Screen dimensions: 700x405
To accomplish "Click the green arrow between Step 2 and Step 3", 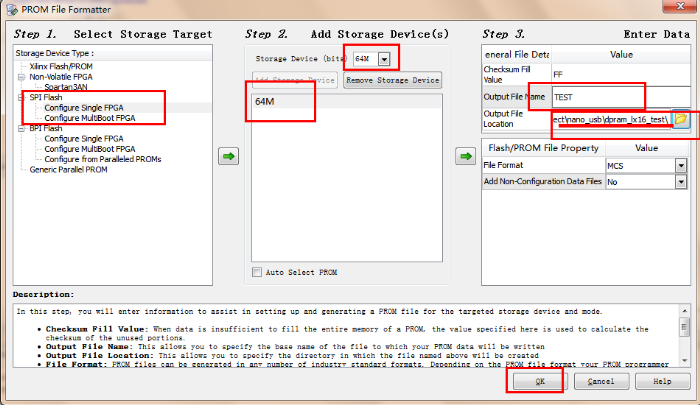I will (465, 156).
